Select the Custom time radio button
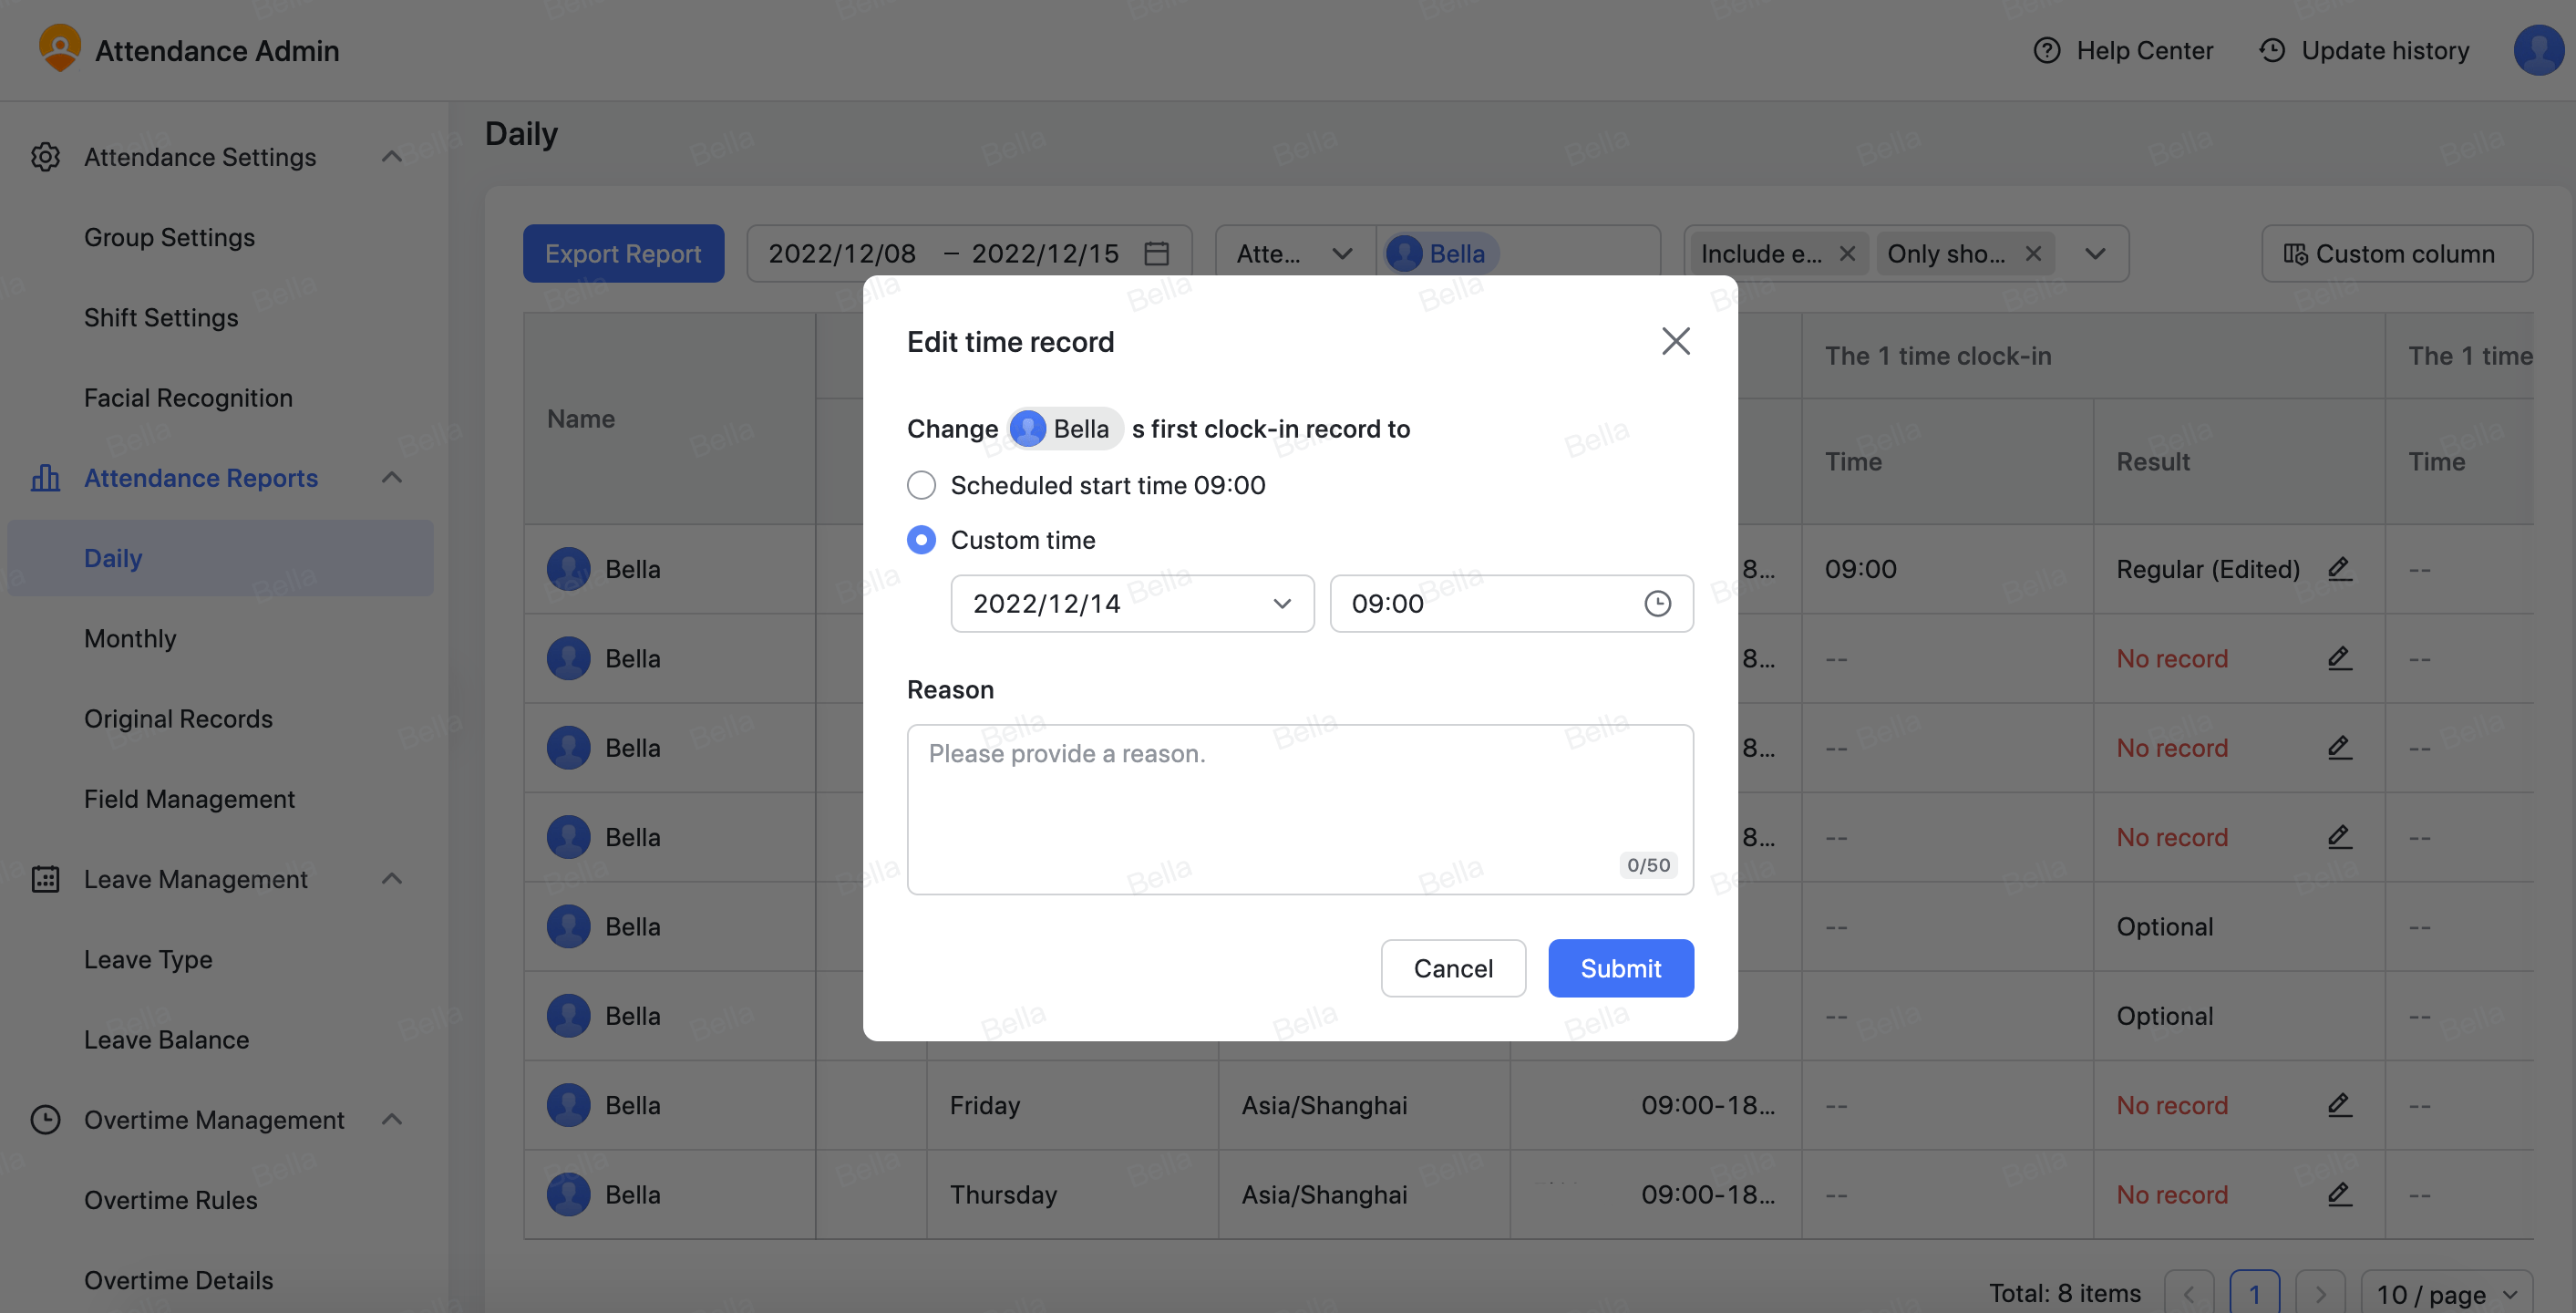Viewport: 2576px width, 1313px height. click(921, 540)
